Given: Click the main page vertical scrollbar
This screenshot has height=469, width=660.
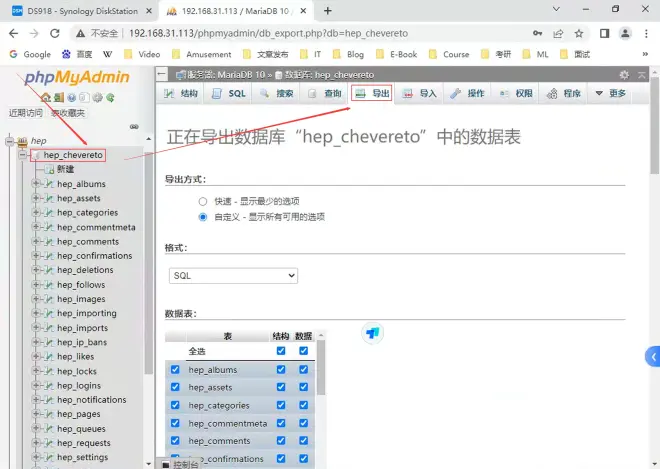Looking at the screenshot, I should [655, 125].
